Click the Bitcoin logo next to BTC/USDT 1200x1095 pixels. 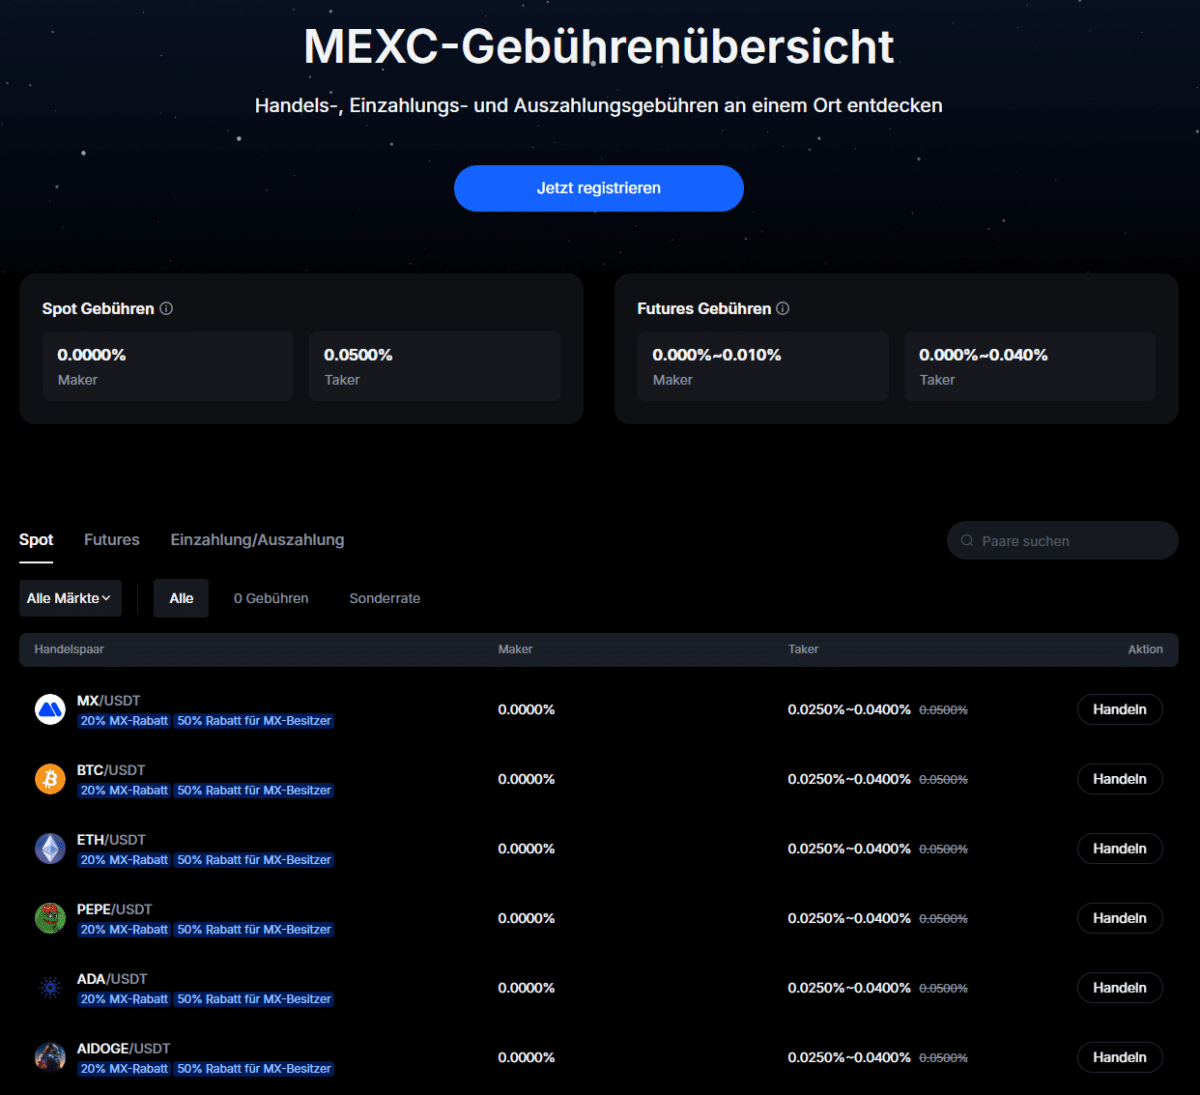click(50, 779)
